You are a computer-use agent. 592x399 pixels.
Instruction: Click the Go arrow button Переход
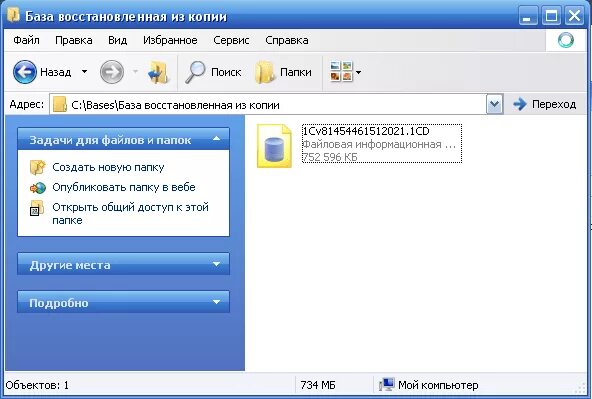pos(545,104)
